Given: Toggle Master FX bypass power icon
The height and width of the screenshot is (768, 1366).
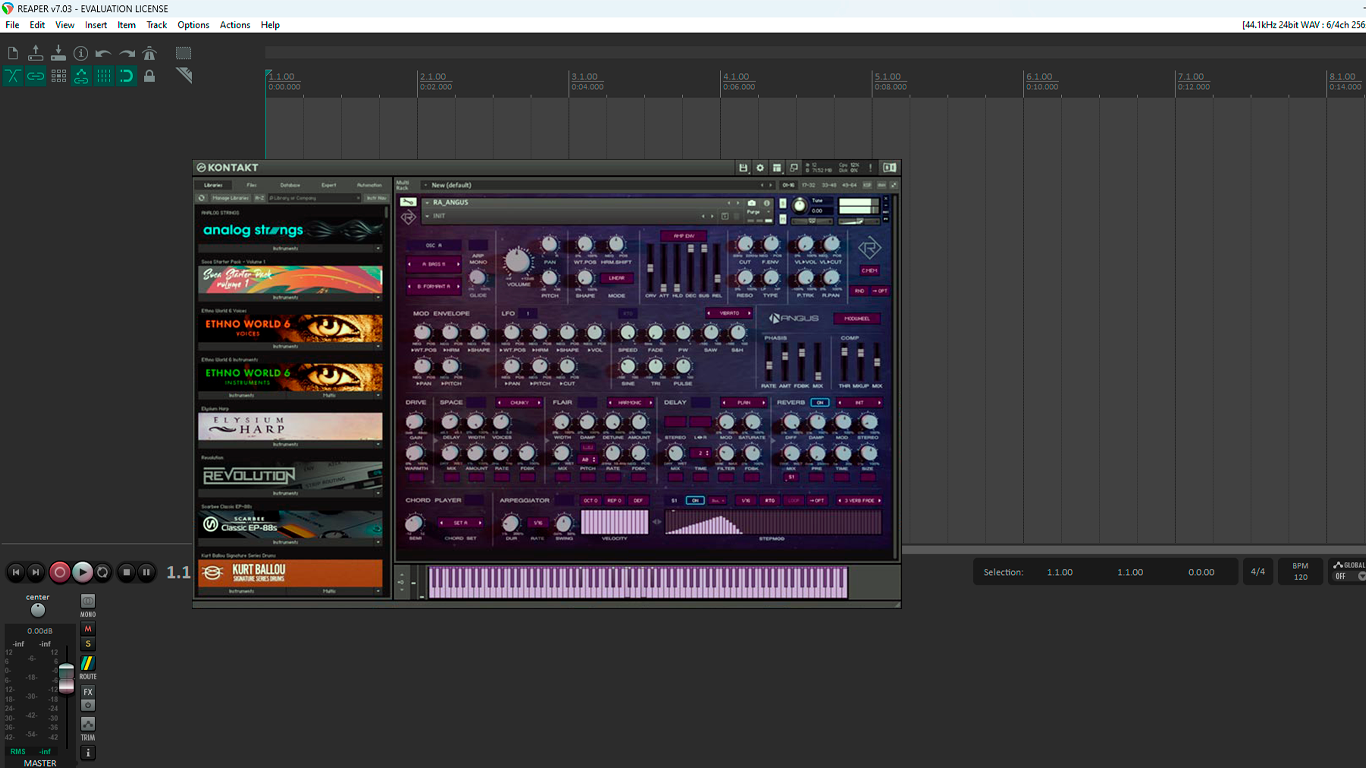Looking at the screenshot, I should tap(88, 705).
